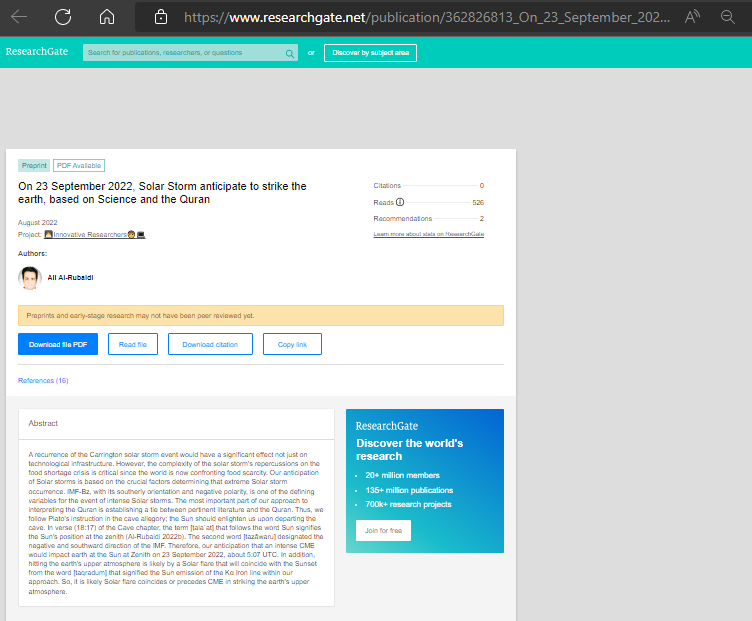Click the 20+ million members bullet
Screen dimensions: 752x621
402,475
